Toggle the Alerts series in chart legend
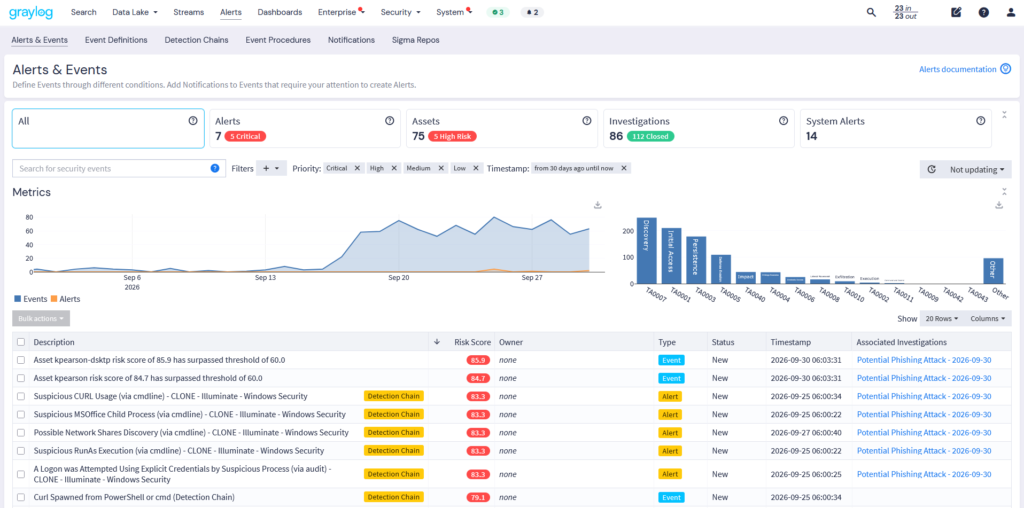Viewport: 1024px width, 508px height. coord(65,299)
